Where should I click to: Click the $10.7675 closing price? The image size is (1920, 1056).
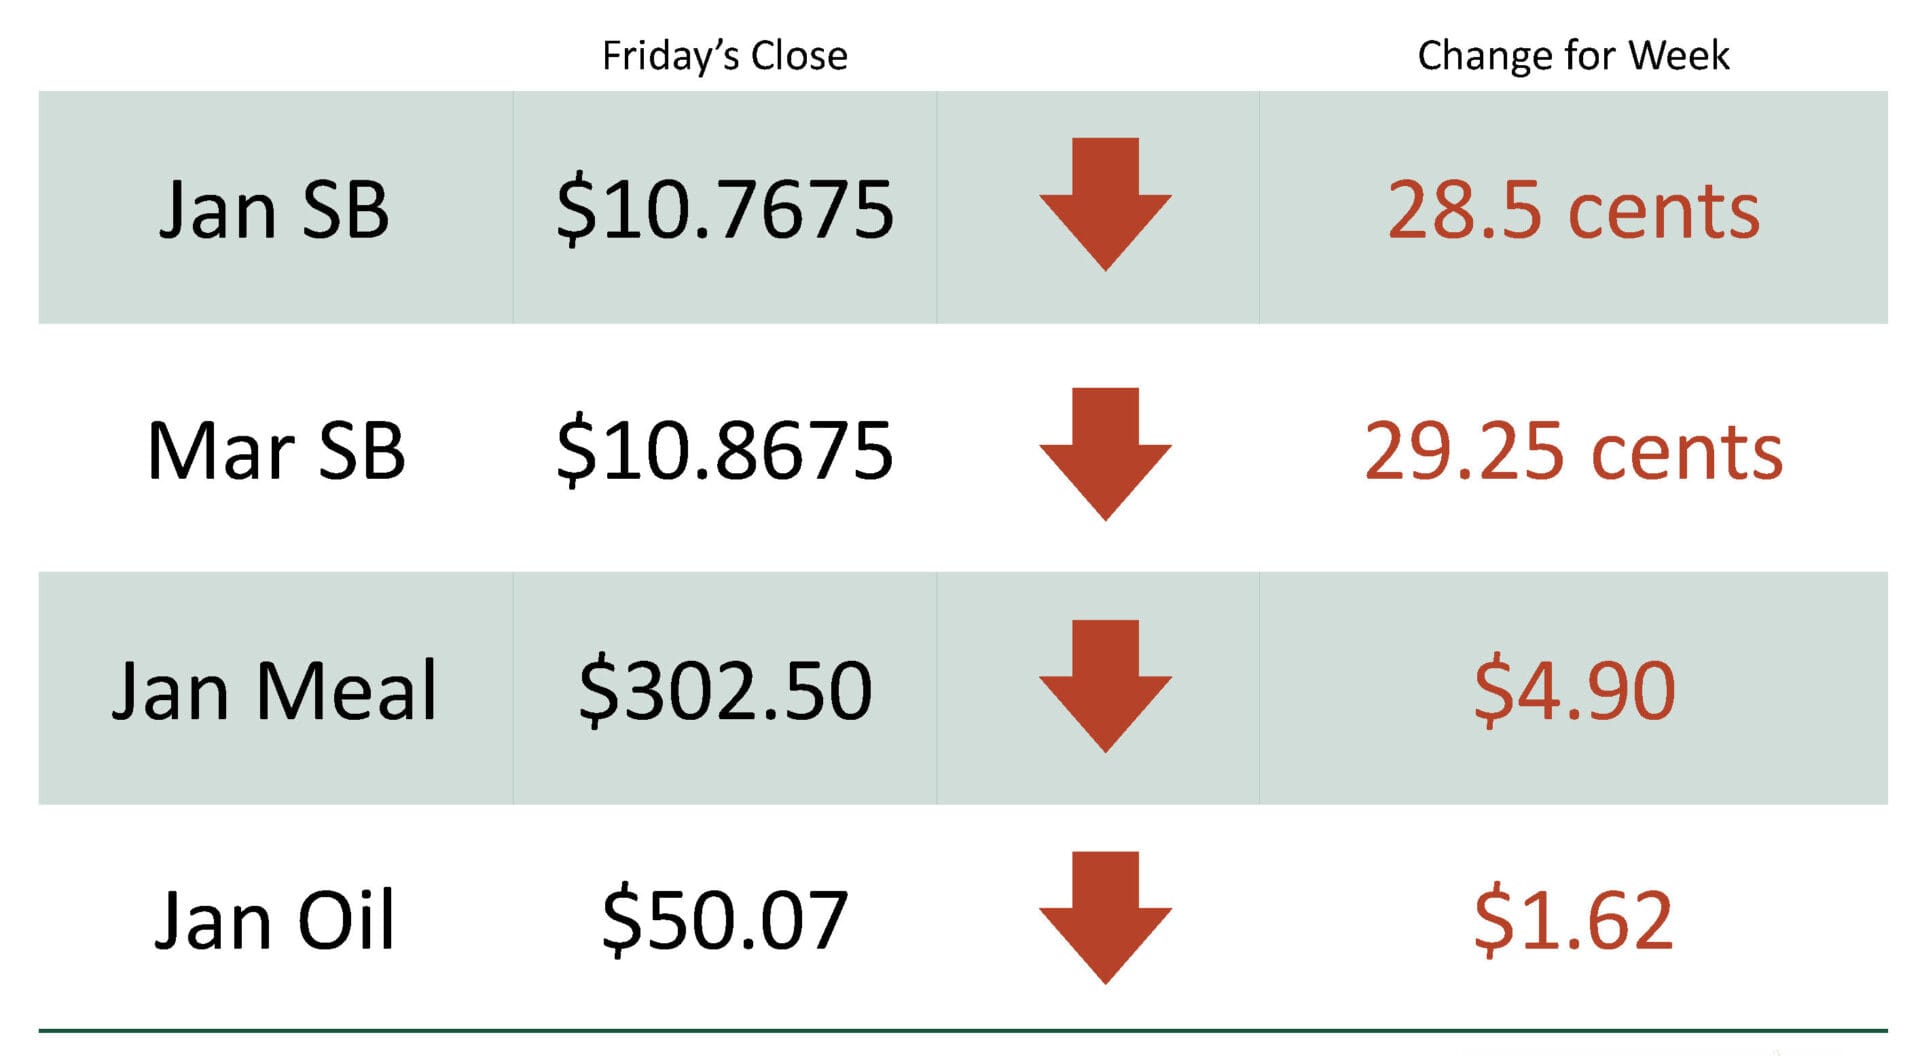(724, 209)
